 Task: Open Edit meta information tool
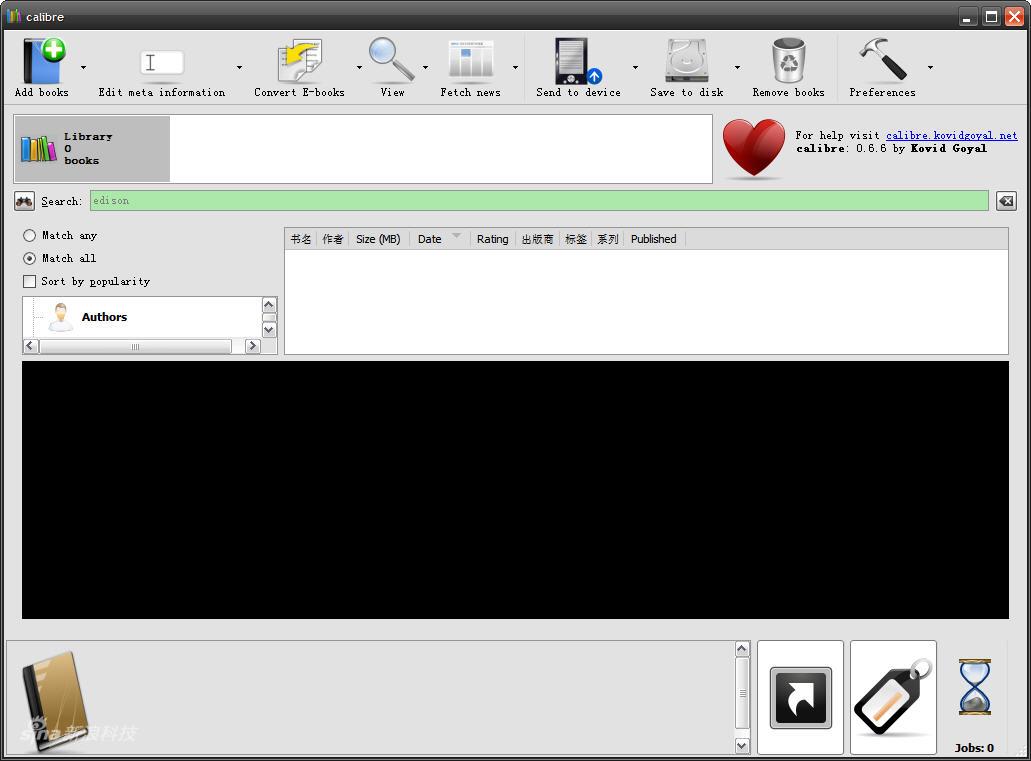point(161,64)
